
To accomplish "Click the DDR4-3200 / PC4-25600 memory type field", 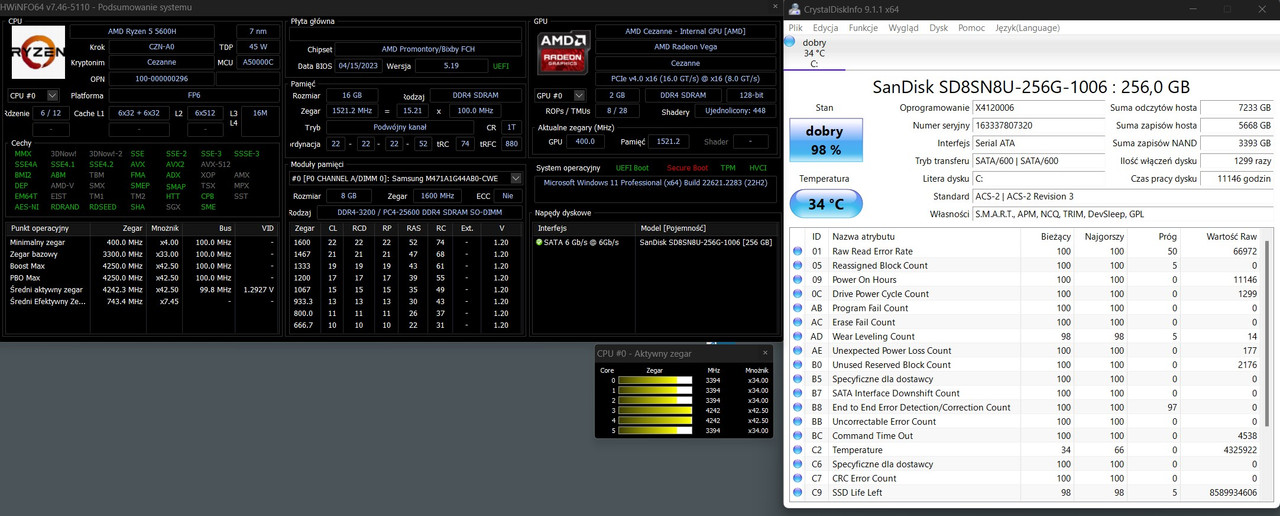I will [418, 213].
